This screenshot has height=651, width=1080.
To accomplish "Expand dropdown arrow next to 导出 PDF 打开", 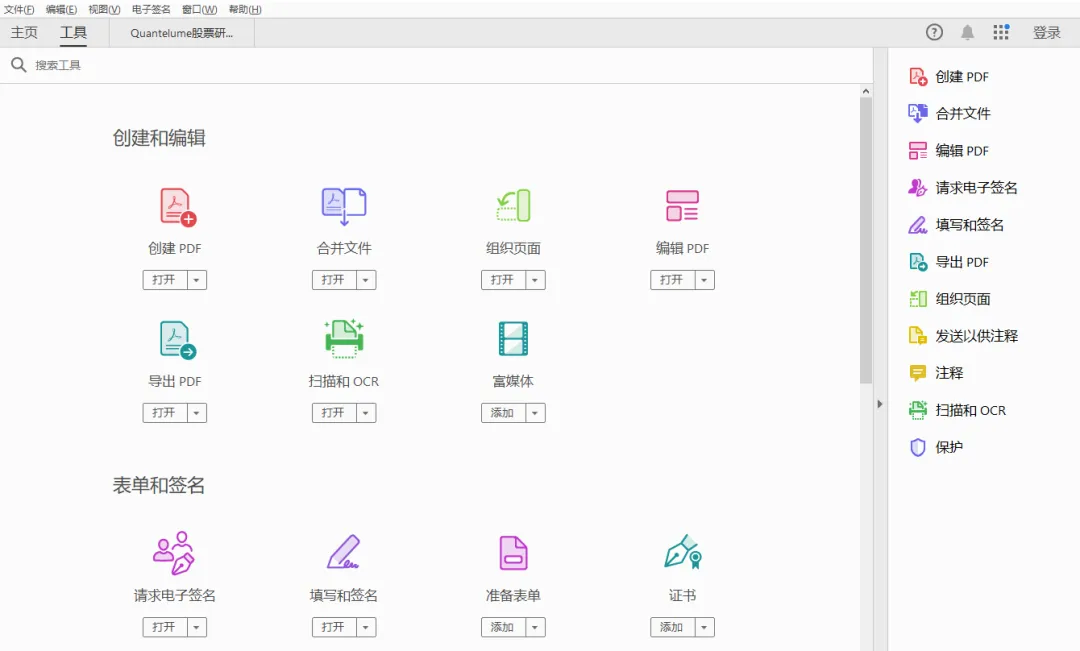I will [x=196, y=413].
